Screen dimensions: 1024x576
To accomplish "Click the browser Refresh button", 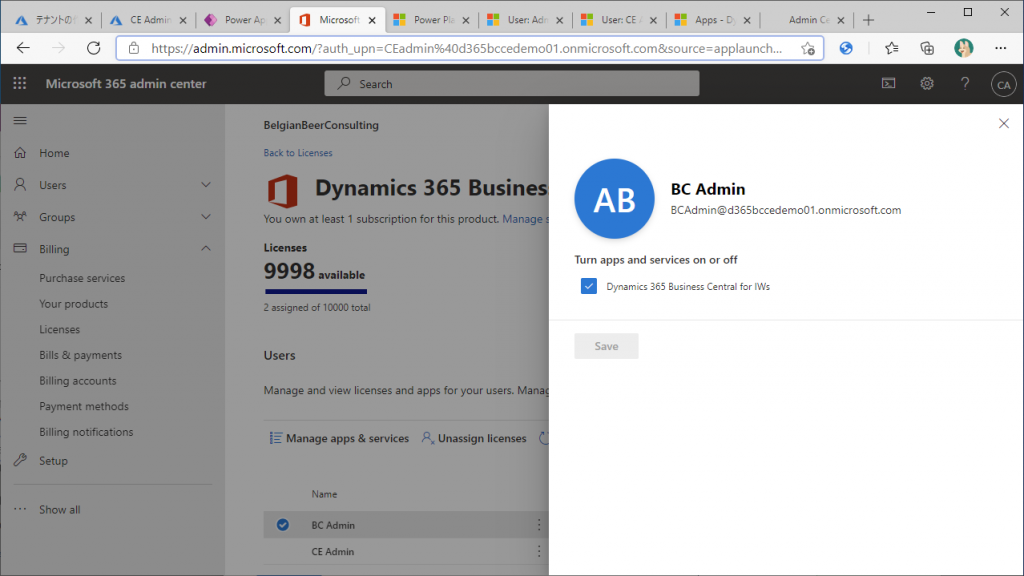I will coord(93,48).
